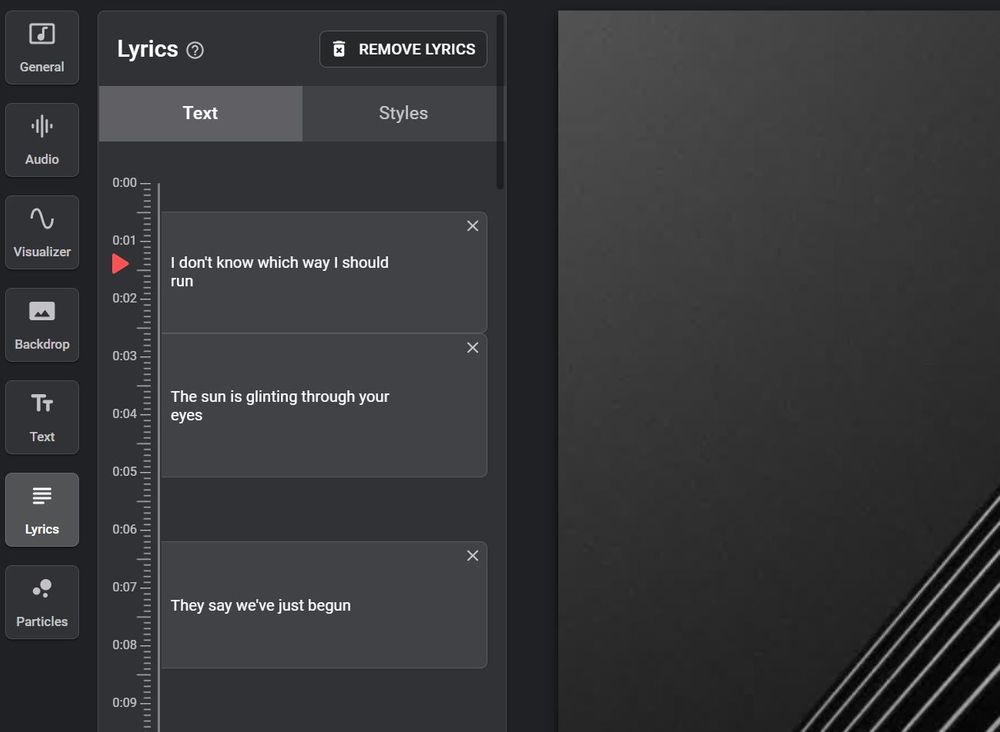The height and width of the screenshot is (732, 1000).
Task: Open the General settings panel
Action: point(42,48)
